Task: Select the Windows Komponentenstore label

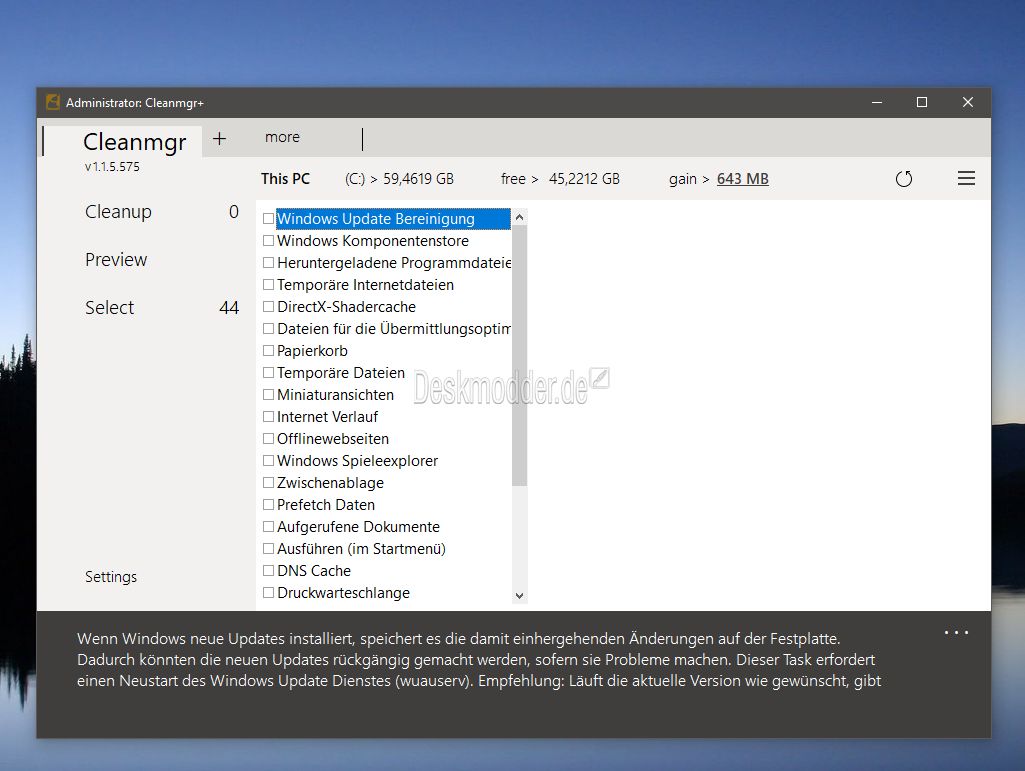Action: pyautogui.click(x=373, y=241)
